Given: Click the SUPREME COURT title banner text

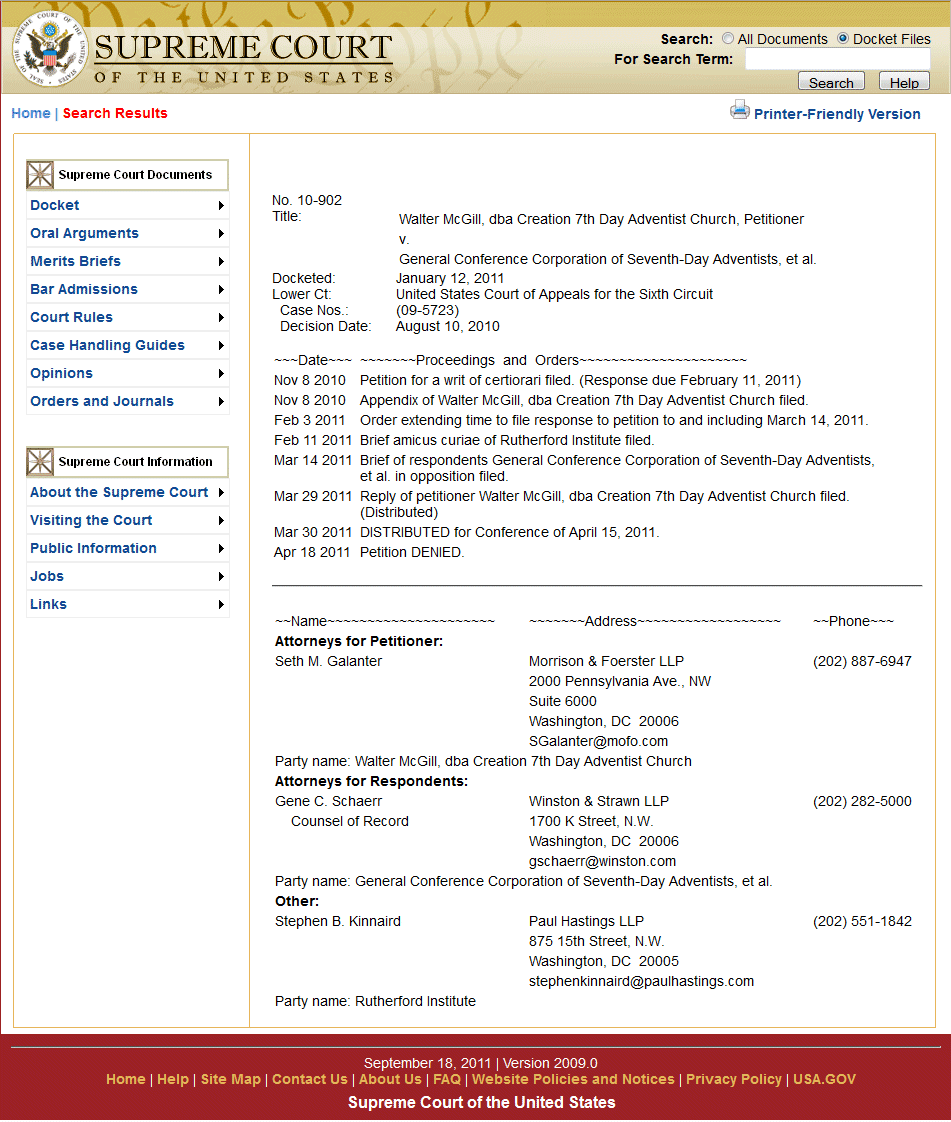Looking at the screenshot, I should click(x=243, y=48).
